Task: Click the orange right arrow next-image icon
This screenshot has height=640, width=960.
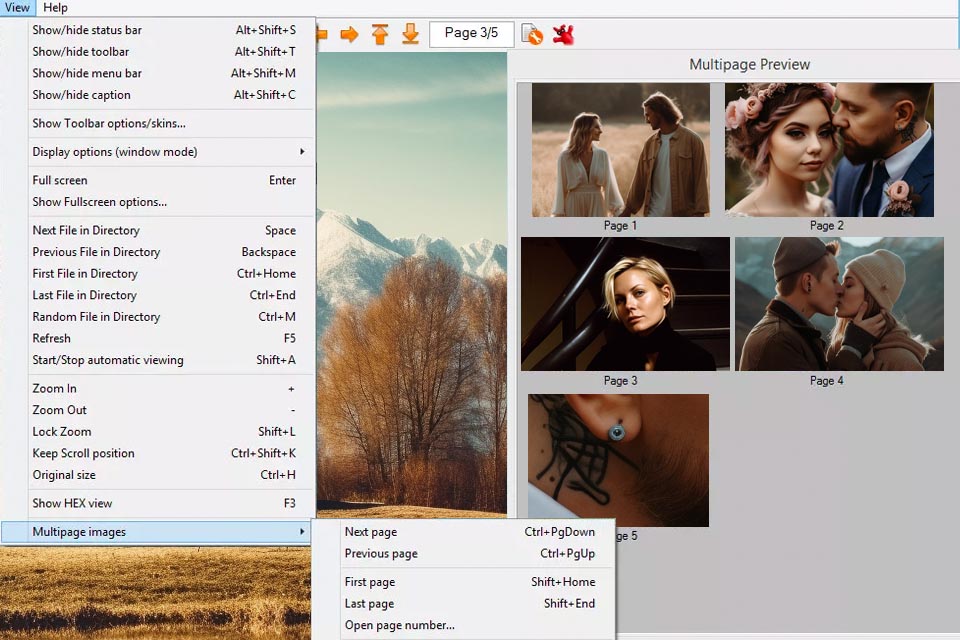Action: [x=349, y=34]
